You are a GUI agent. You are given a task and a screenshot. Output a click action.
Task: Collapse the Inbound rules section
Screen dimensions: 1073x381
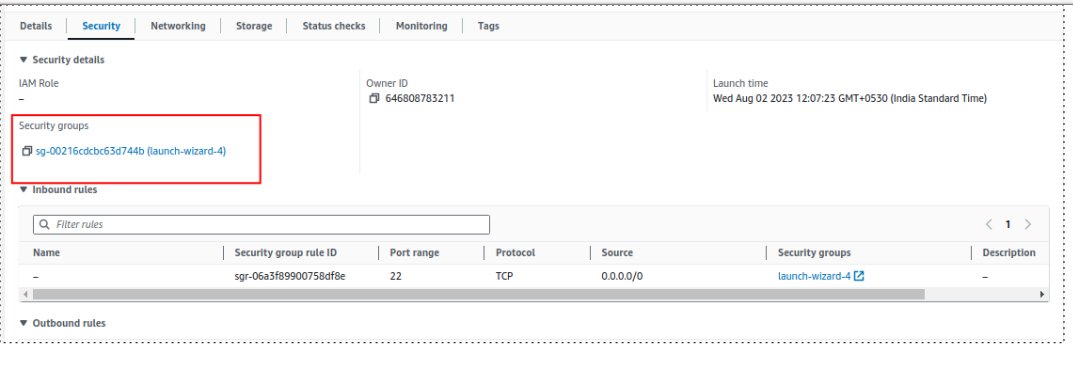point(23,189)
